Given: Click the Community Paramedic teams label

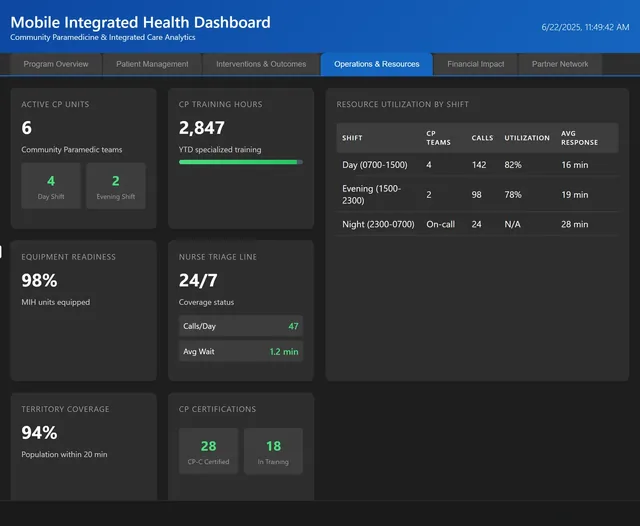Looking at the screenshot, I should click(x=71, y=149).
